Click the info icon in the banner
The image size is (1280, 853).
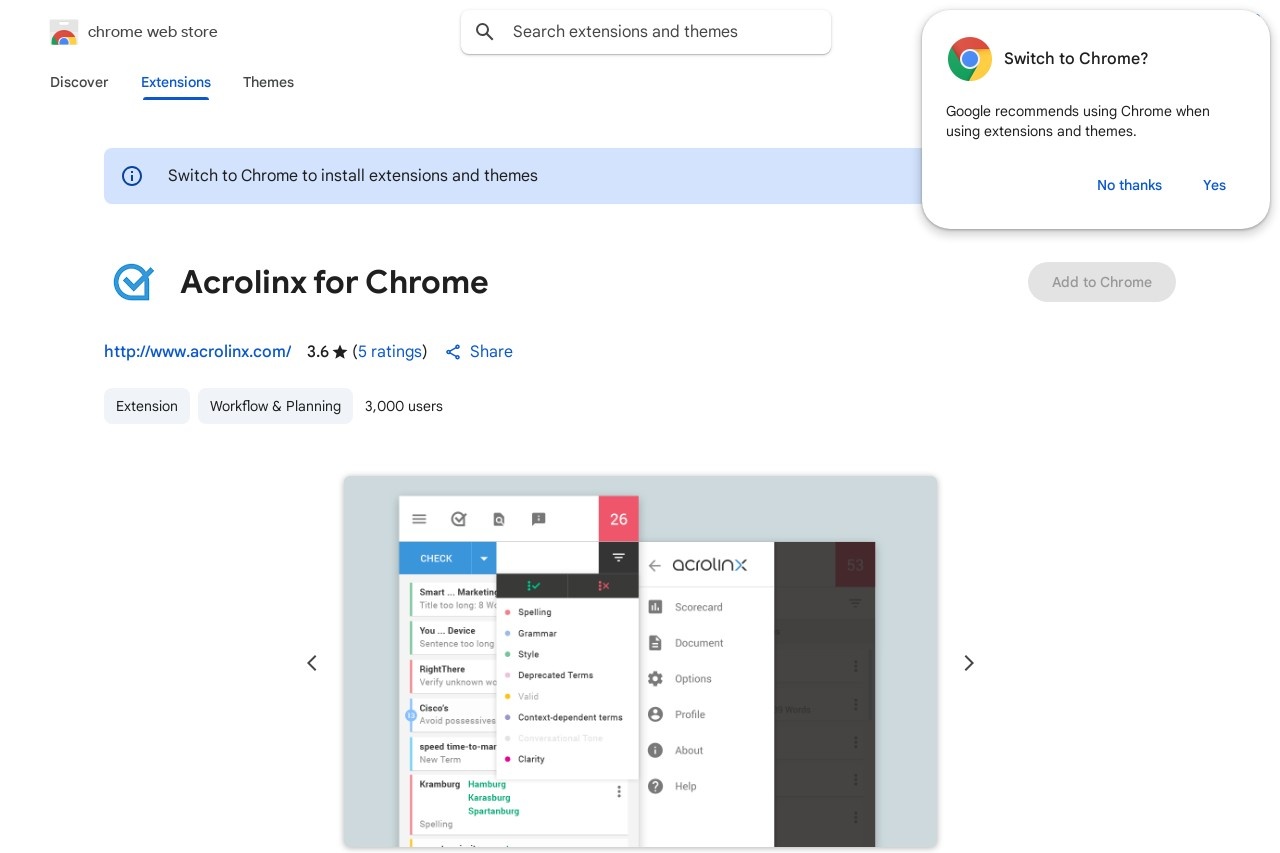tap(132, 176)
